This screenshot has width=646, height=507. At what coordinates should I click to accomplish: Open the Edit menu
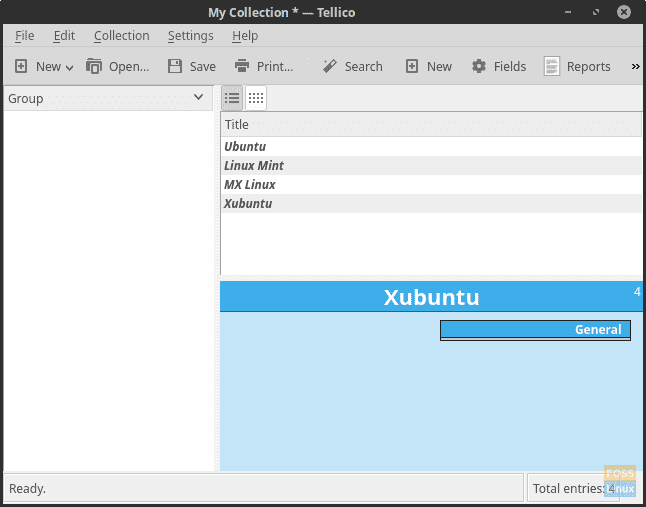(64, 36)
